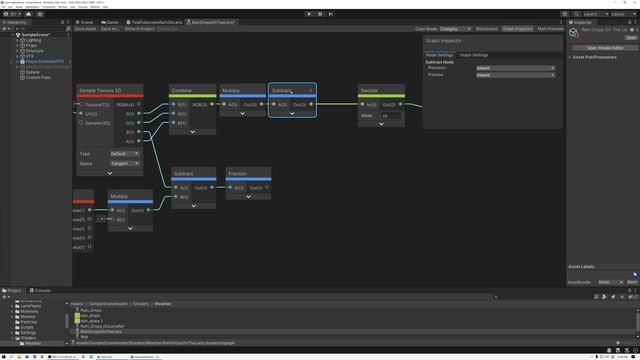Select Sphere in Hierarchy
This screenshot has height=360, width=640.
(32, 72)
